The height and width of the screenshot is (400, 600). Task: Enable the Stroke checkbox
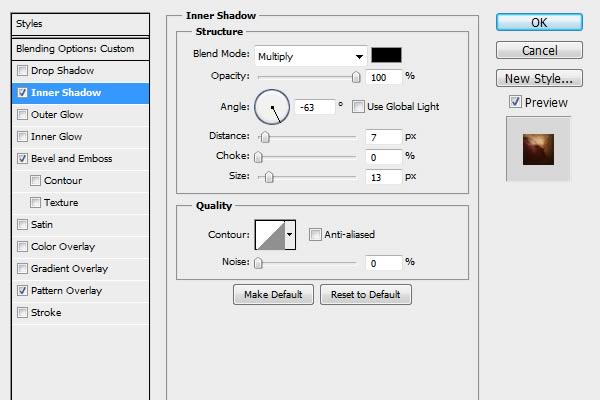coord(22,313)
